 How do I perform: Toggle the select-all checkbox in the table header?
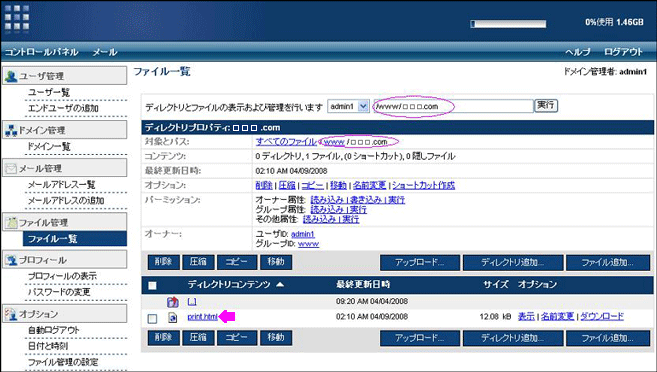pyautogui.click(x=153, y=285)
